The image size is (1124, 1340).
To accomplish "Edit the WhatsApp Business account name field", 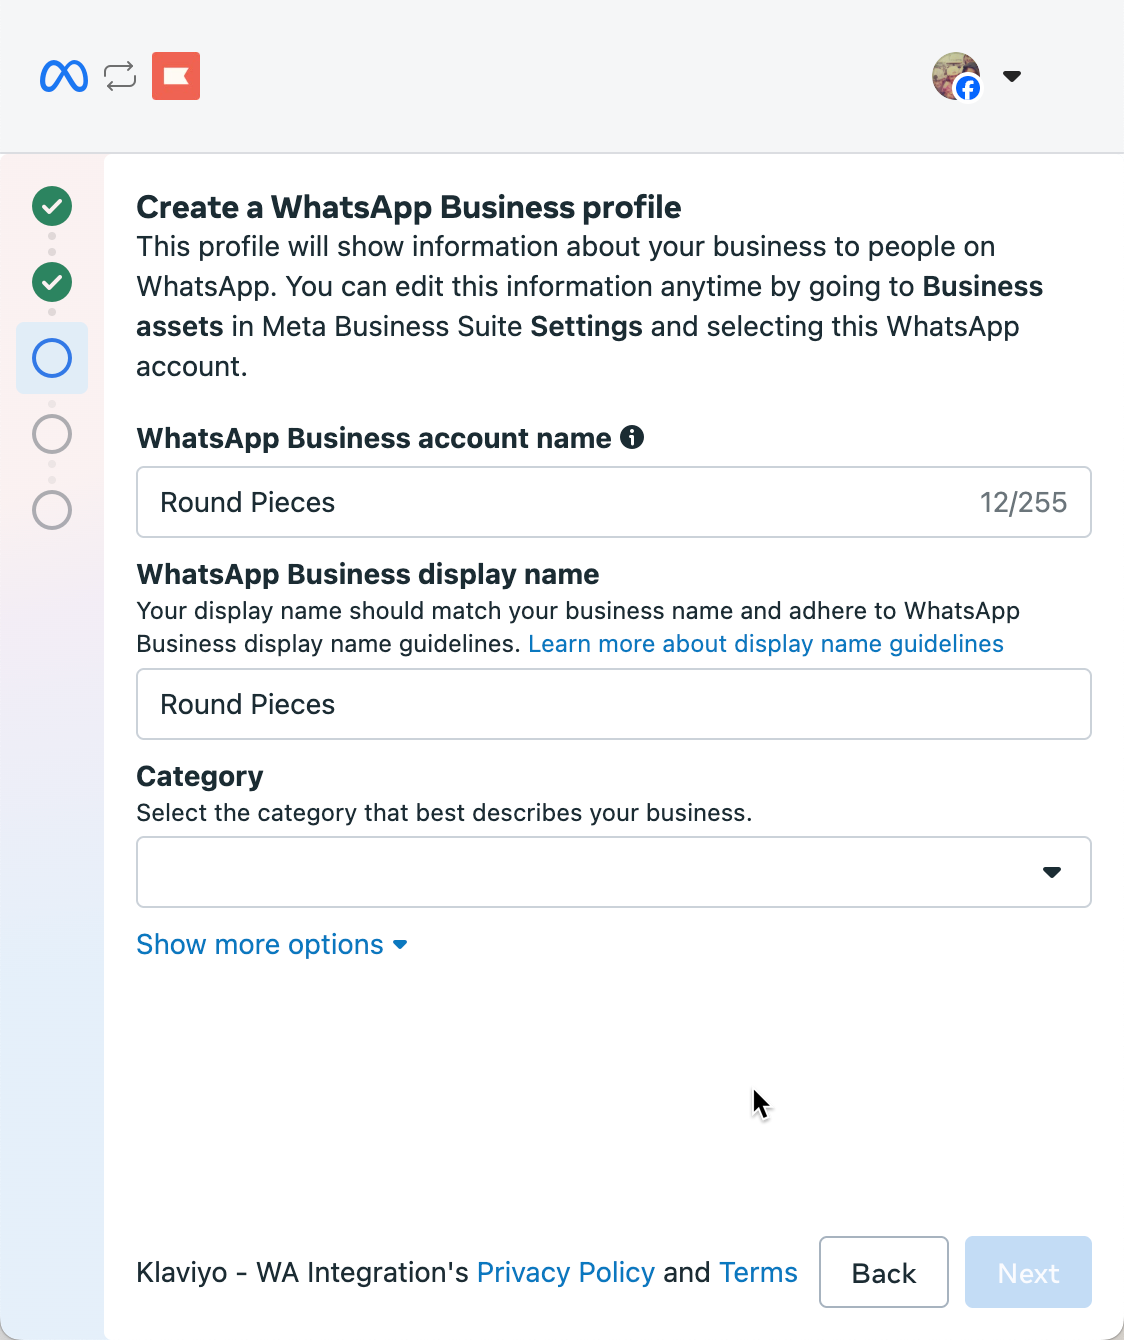I will tap(560, 502).
